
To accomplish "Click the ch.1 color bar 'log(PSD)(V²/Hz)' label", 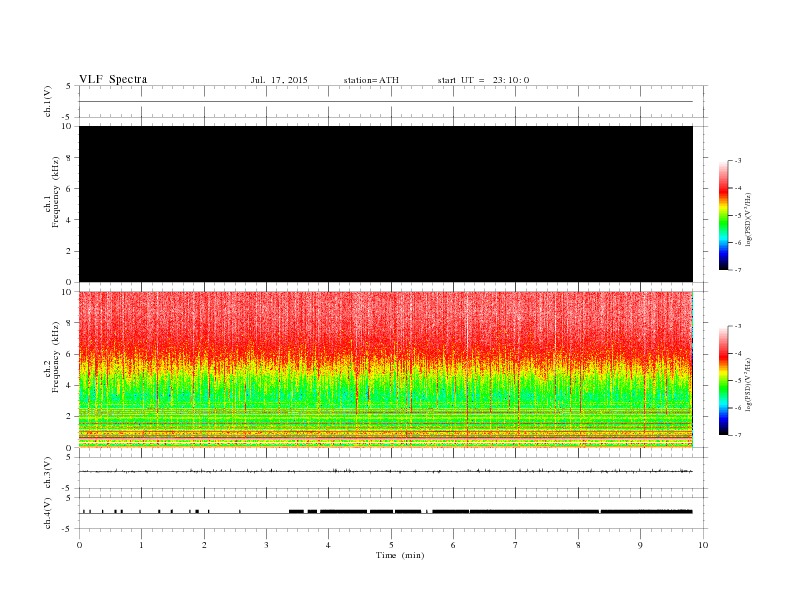I will [748, 219].
